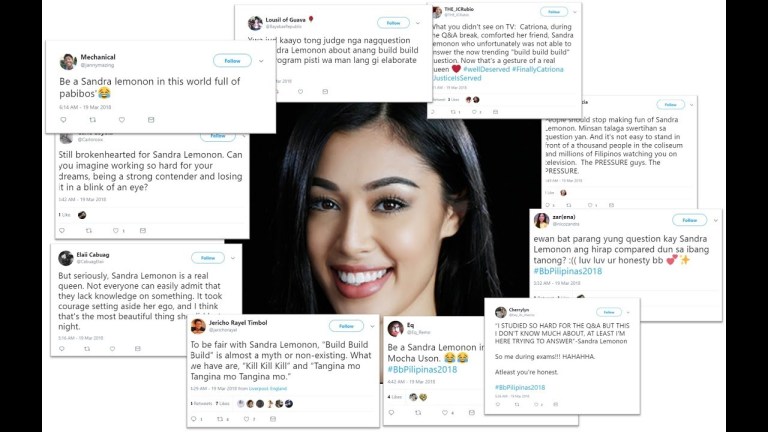
Task: Like the Jericho Rayel Timbol tweet
Action: pos(247,419)
